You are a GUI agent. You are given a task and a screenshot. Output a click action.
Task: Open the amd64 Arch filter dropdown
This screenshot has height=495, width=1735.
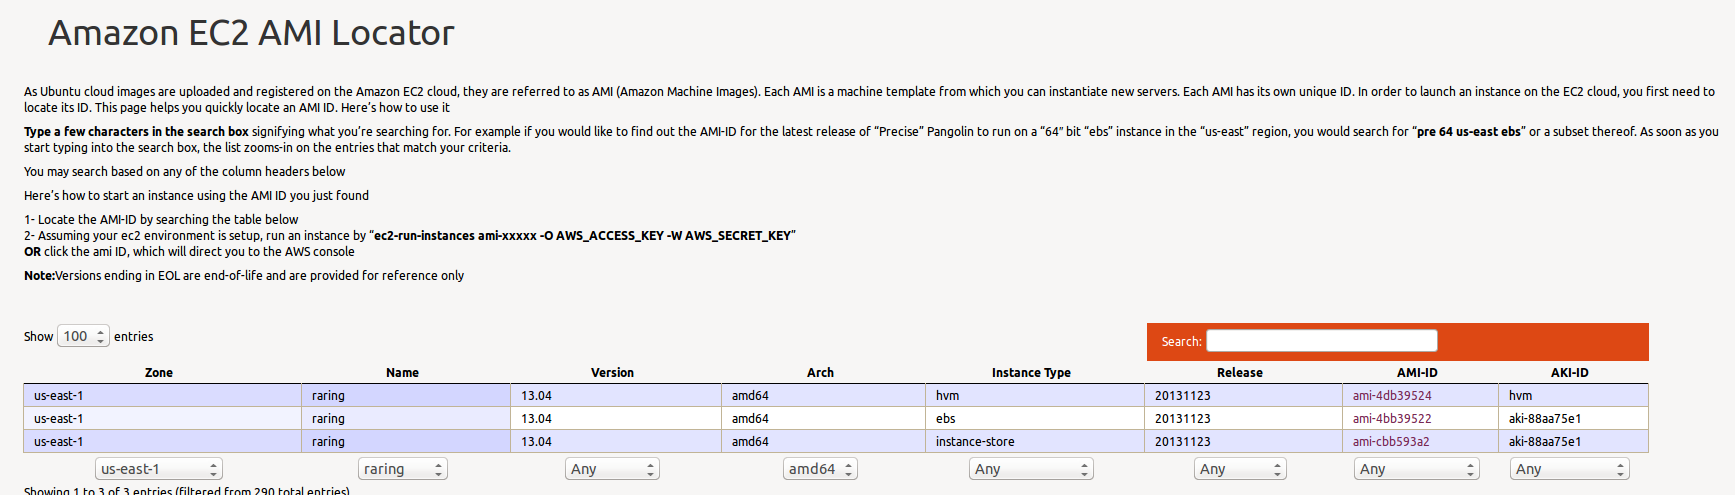[x=820, y=469]
